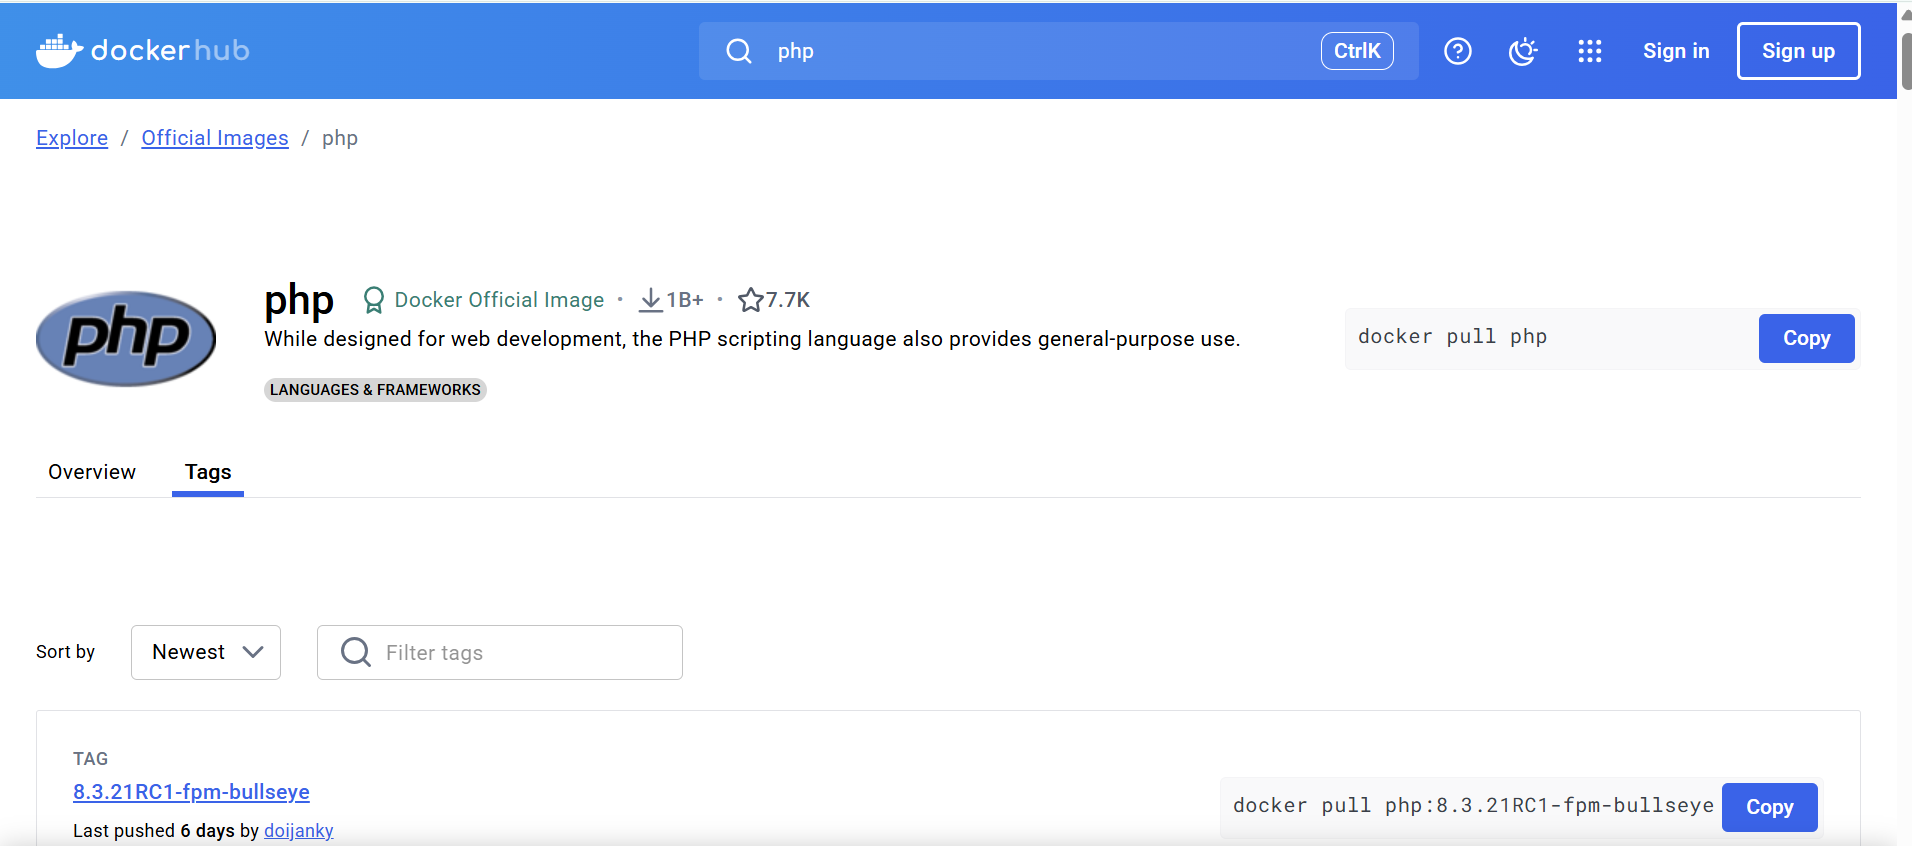Click the 1B+ downloads count
This screenshot has width=1912, height=846.
pos(685,300)
